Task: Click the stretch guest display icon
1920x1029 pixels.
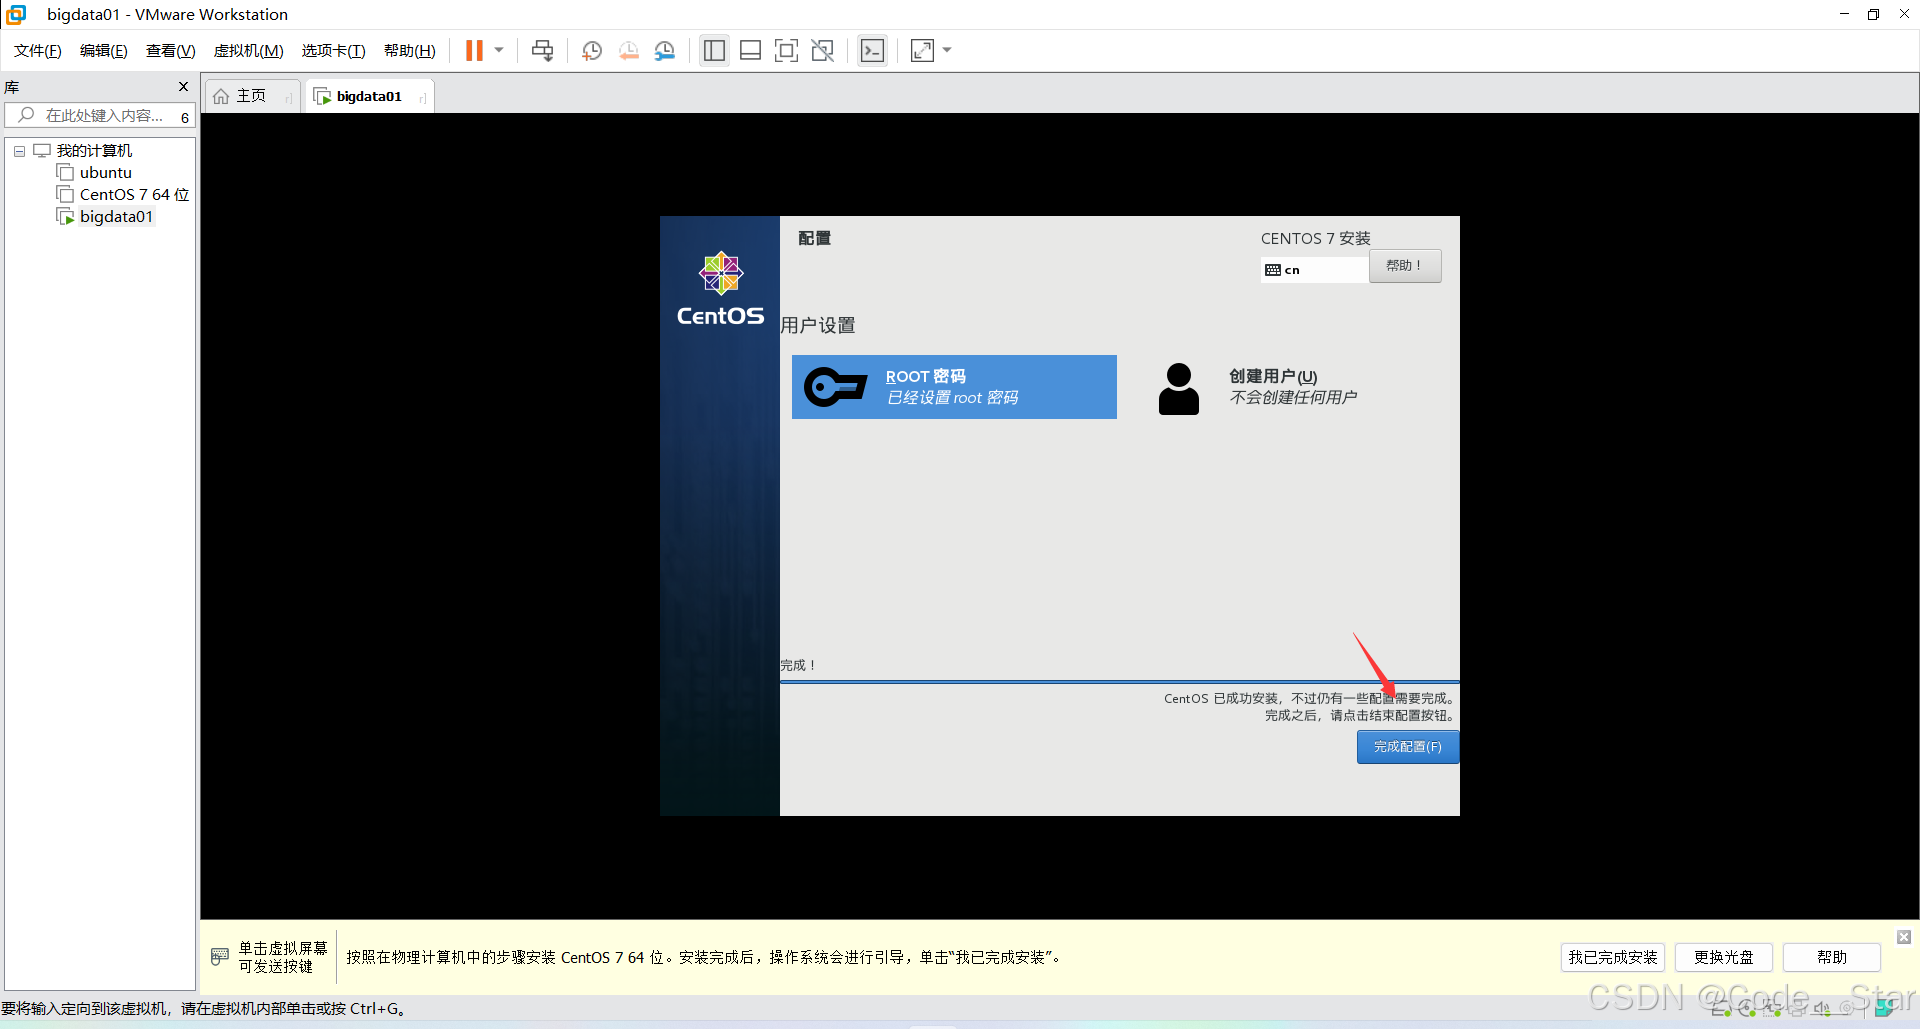Action: coord(922,50)
